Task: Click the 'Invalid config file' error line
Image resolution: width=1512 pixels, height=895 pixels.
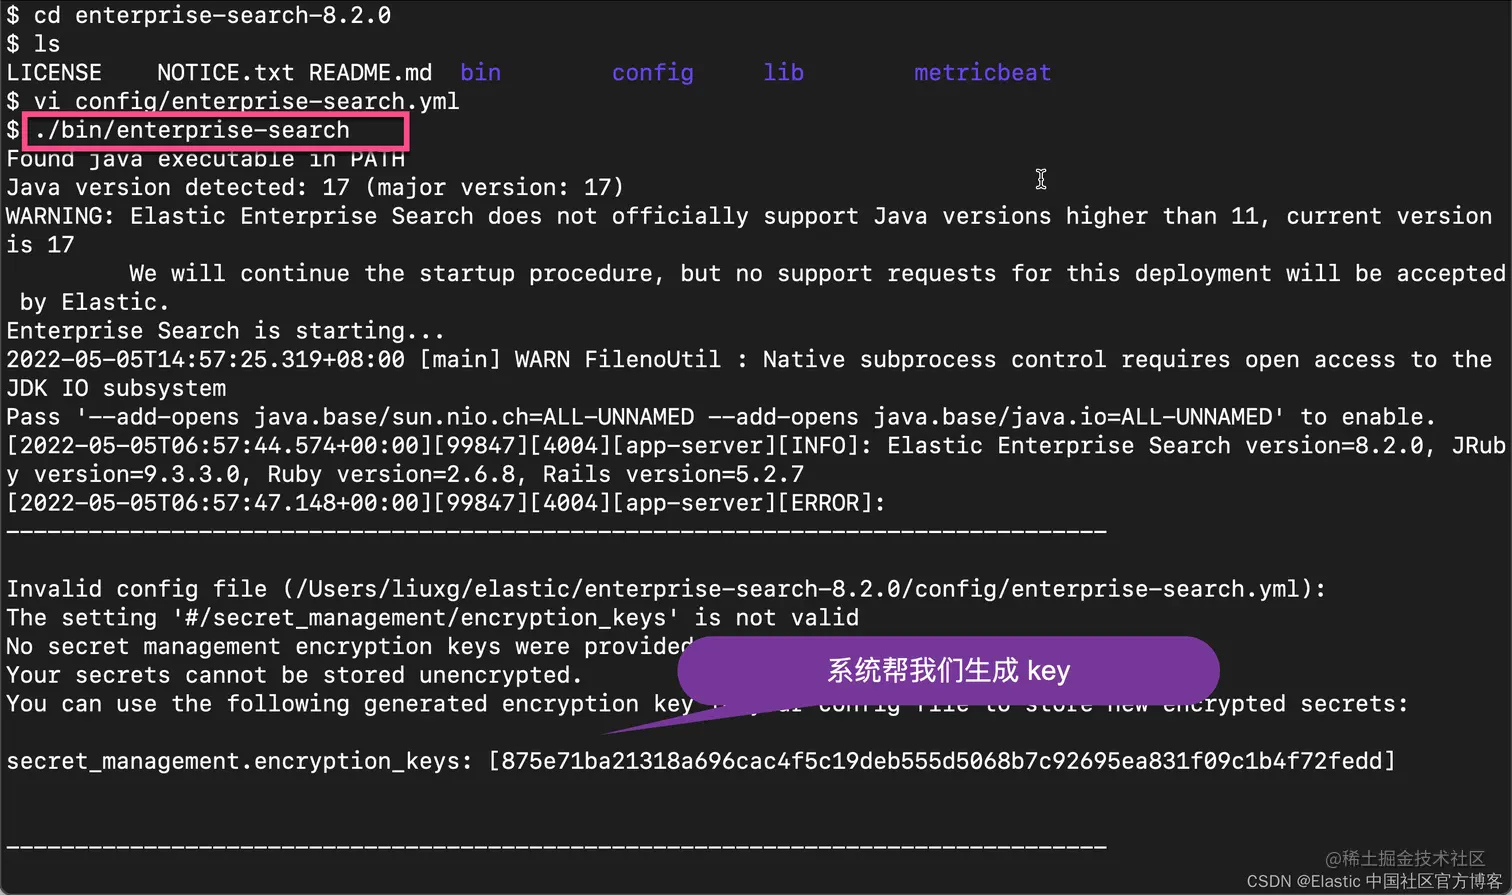Action: (x=666, y=589)
